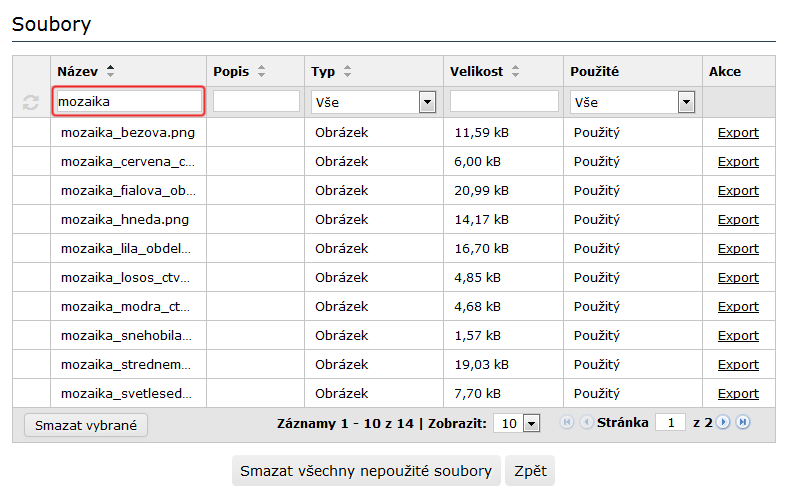The height and width of the screenshot is (491, 790).
Task: Jump to first page icon
Action: tap(567, 423)
